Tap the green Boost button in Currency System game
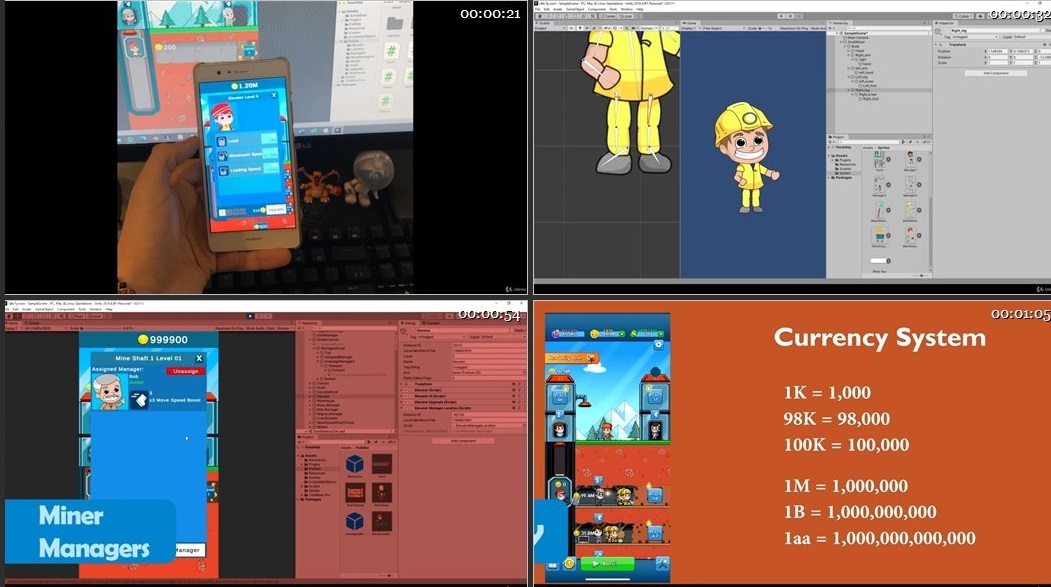This screenshot has width=1051, height=587. pyautogui.click(x=607, y=564)
